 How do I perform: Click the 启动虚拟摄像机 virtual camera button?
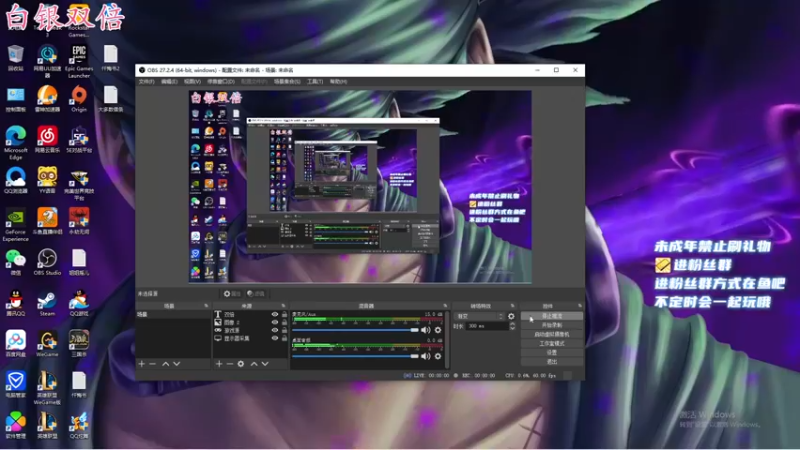552,335
